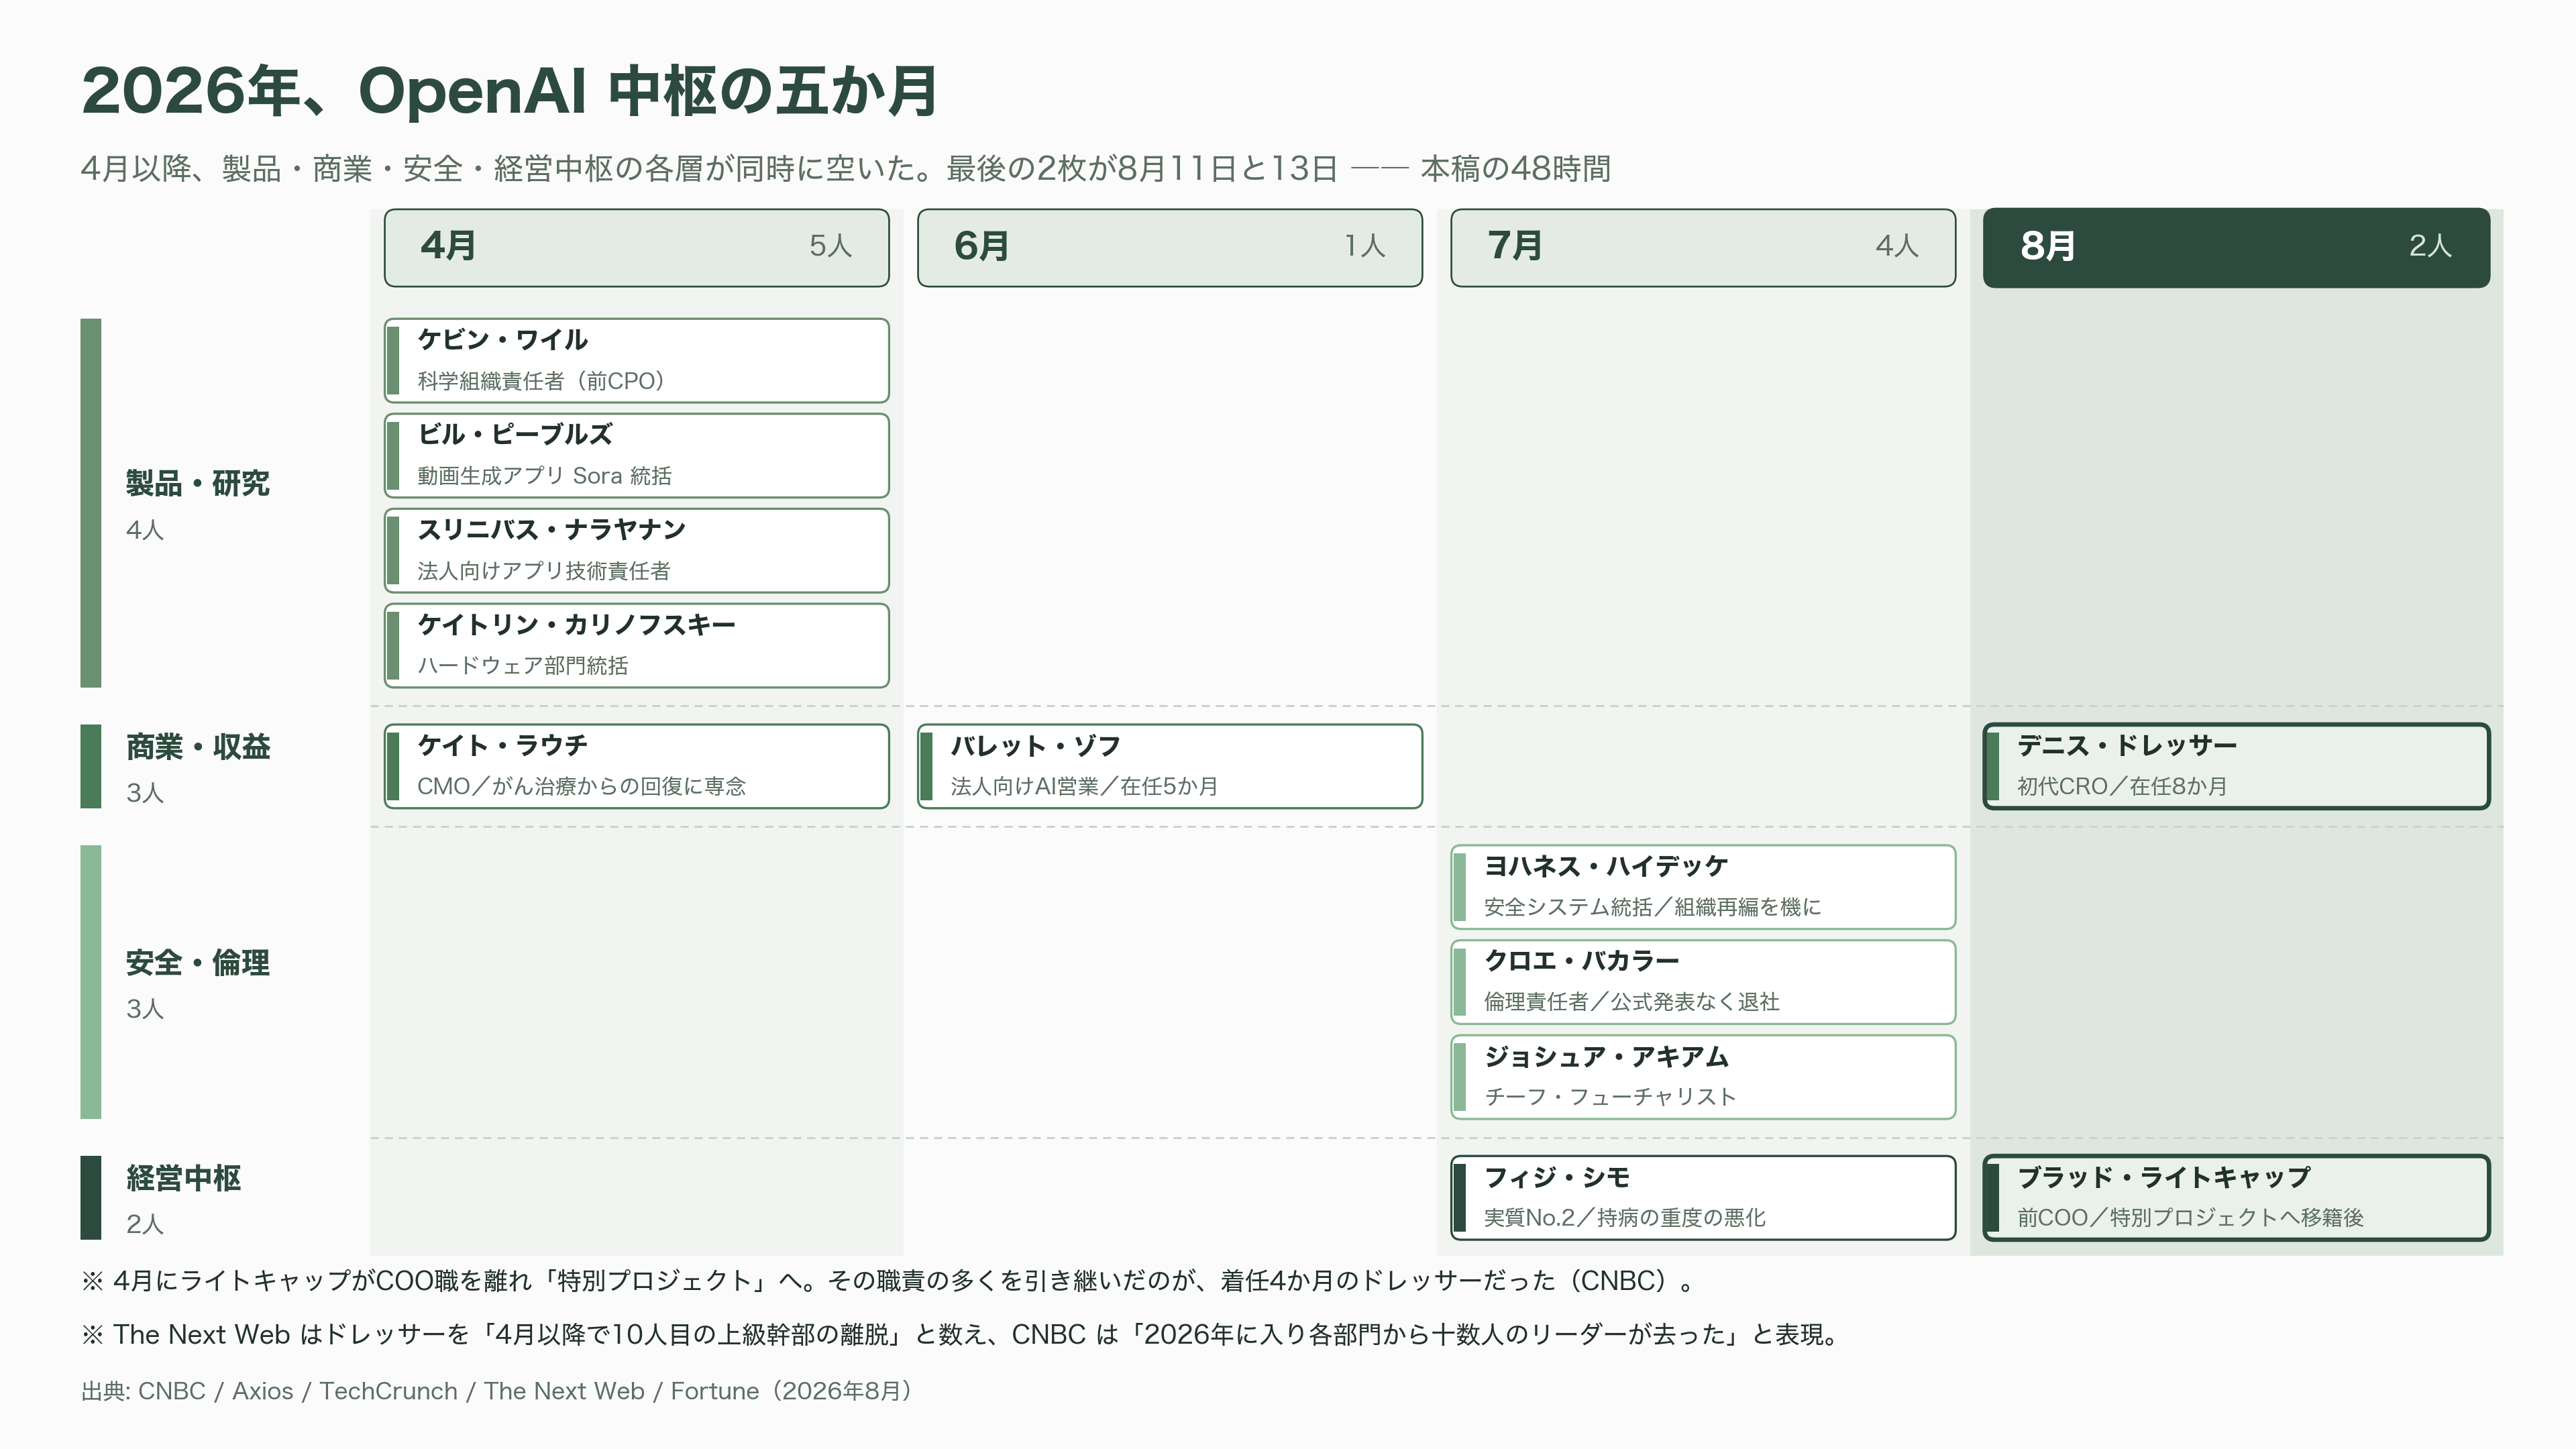2576x1449 pixels.
Task: Click the 4人 count under 製品・研究
Action: tap(144, 530)
